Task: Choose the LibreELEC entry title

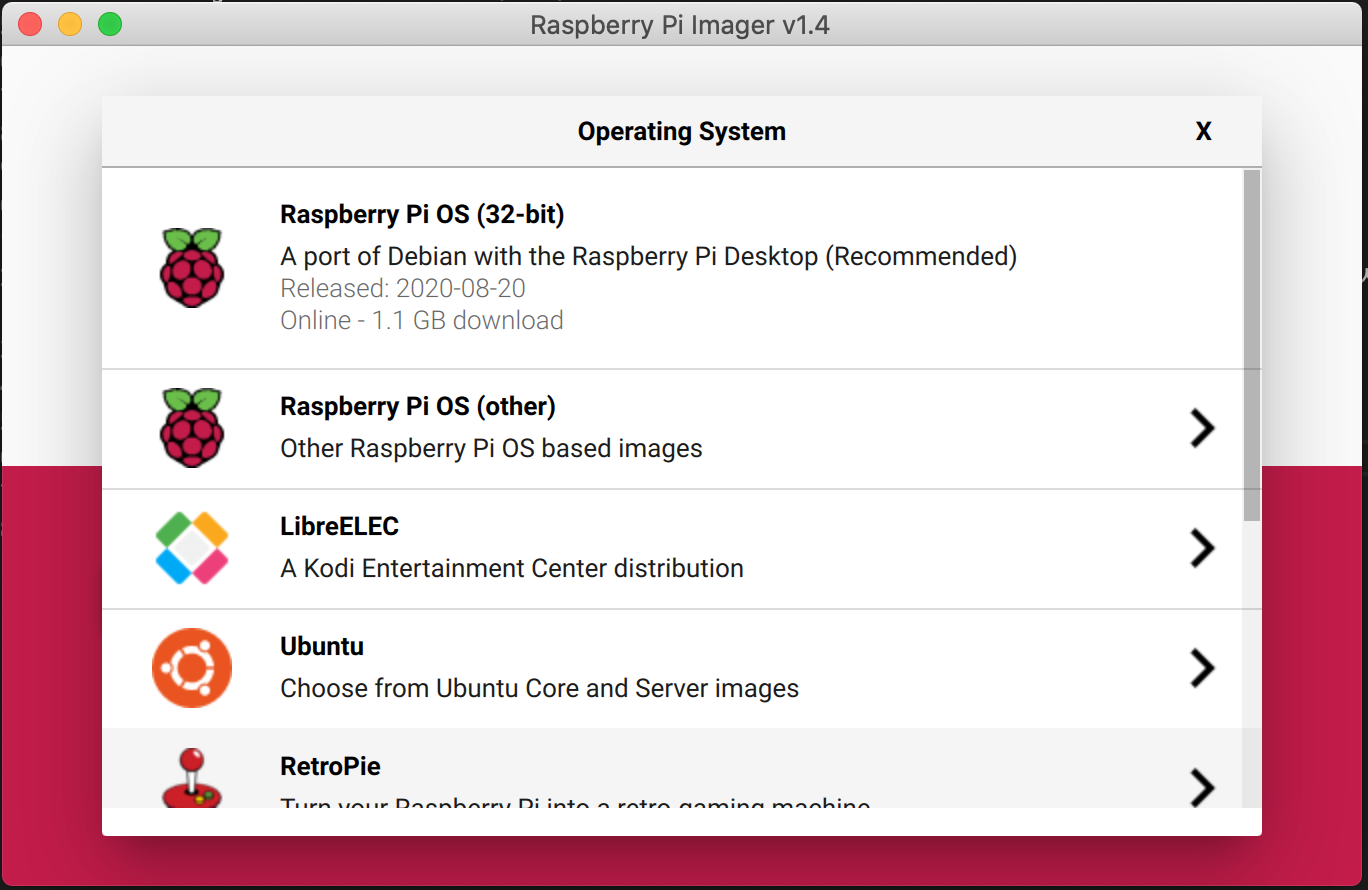Action: point(340,527)
